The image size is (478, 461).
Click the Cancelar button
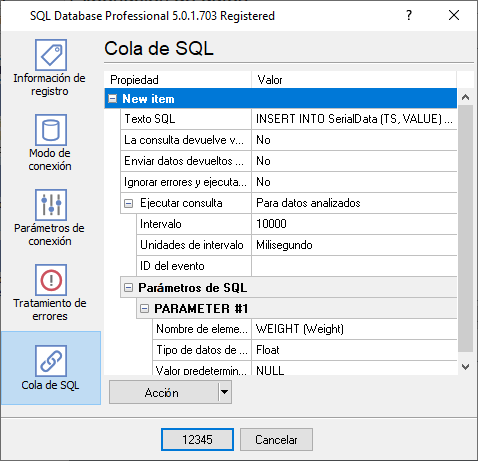[x=276, y=439]
